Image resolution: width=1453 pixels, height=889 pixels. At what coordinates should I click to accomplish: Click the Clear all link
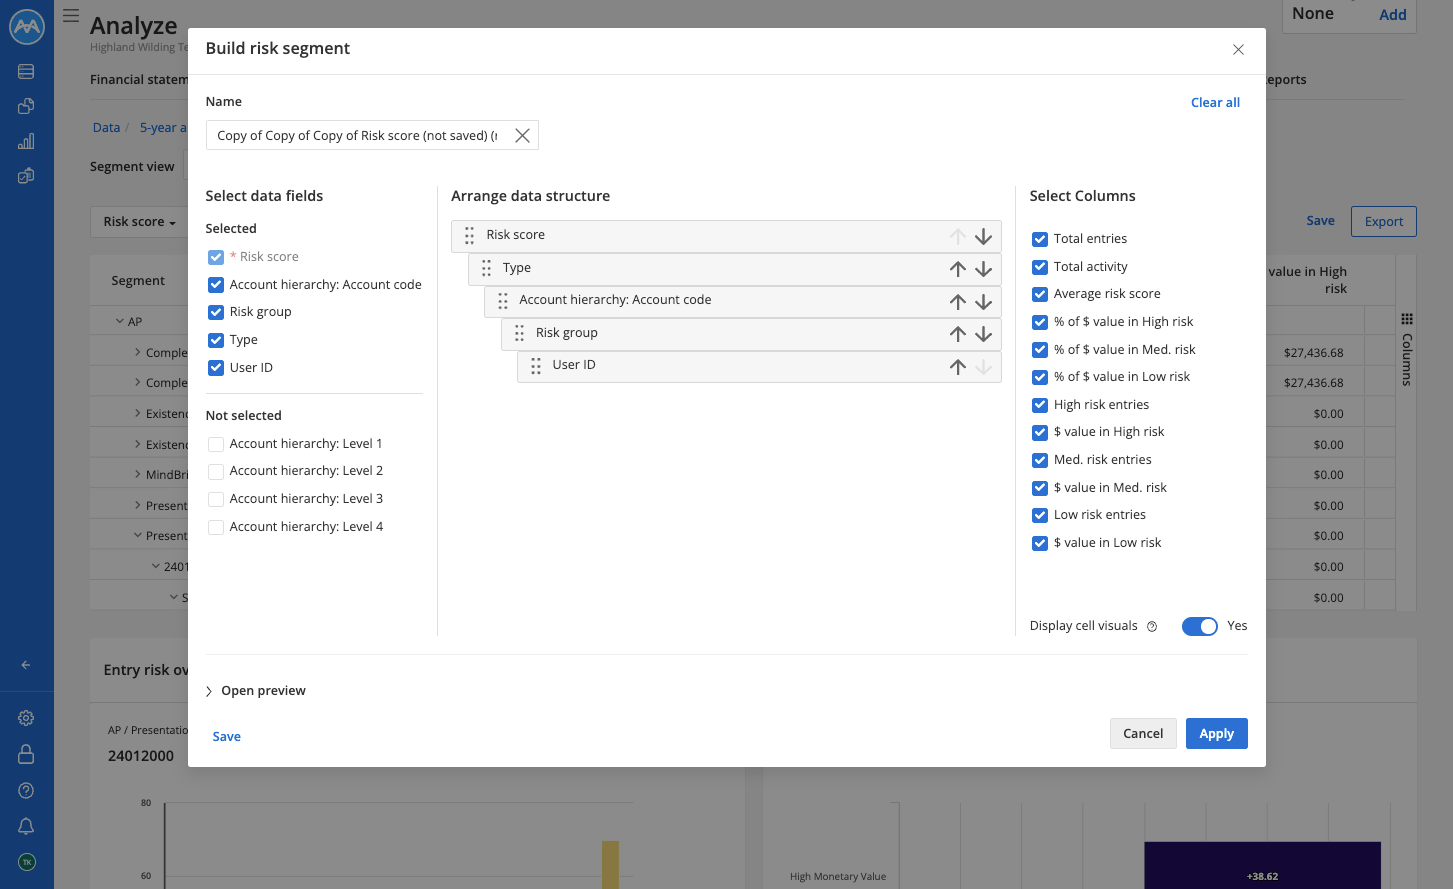click(1215, 102)
